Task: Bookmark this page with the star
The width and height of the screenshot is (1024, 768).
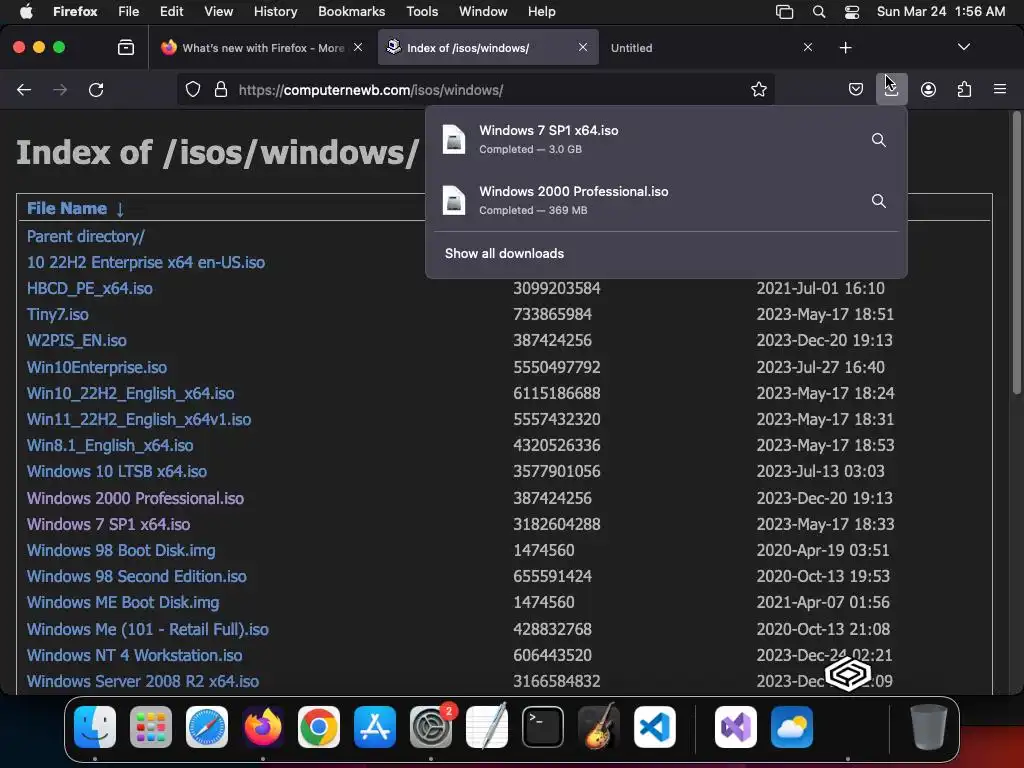Action: (758, 89)
